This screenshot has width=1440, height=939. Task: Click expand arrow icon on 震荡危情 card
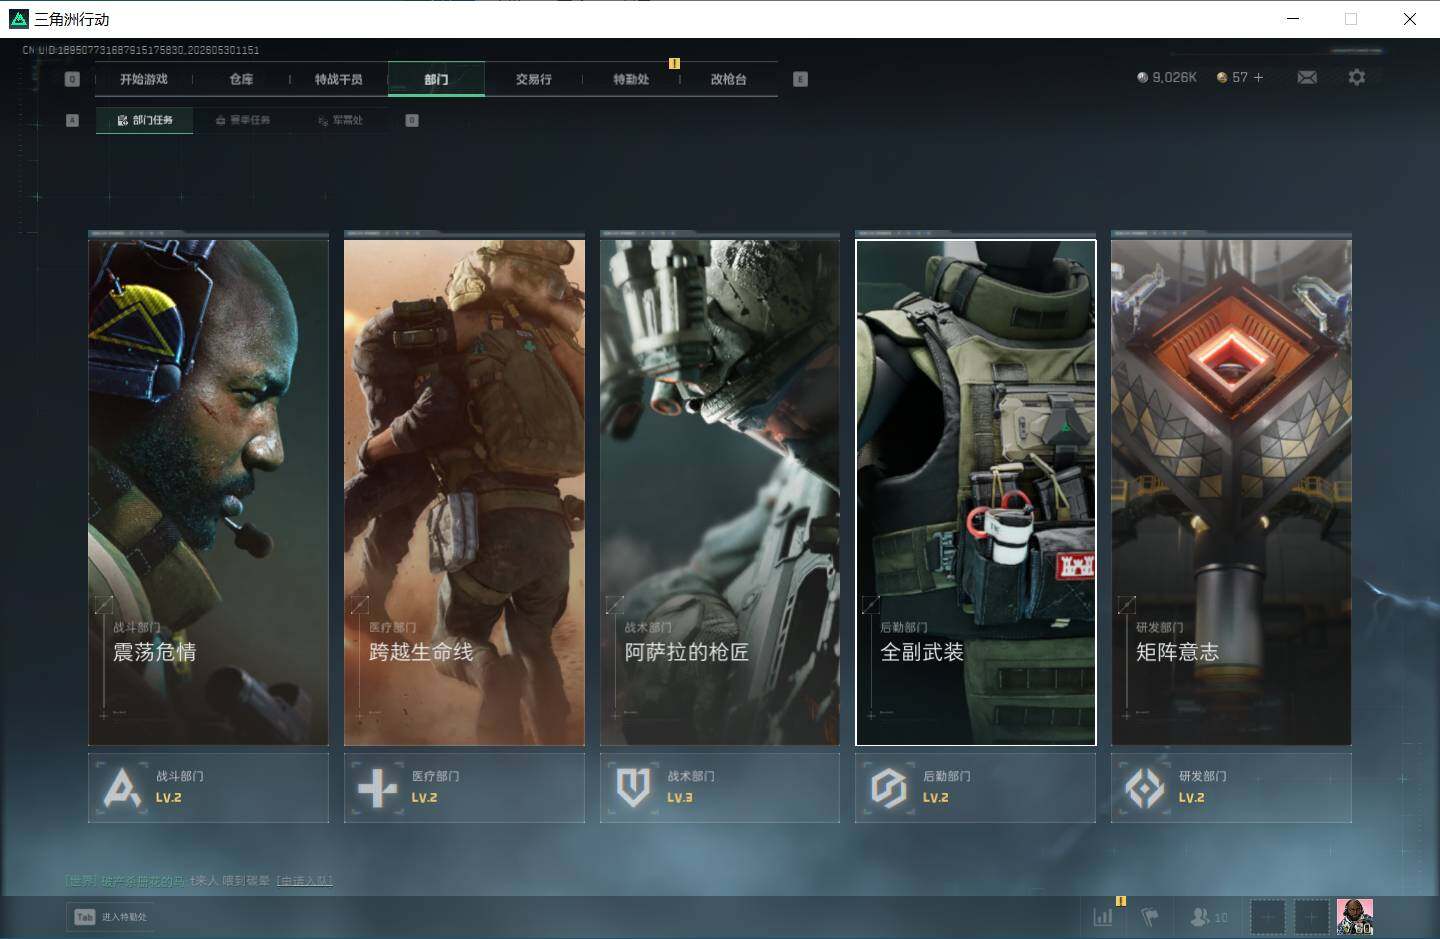[104, 604]
